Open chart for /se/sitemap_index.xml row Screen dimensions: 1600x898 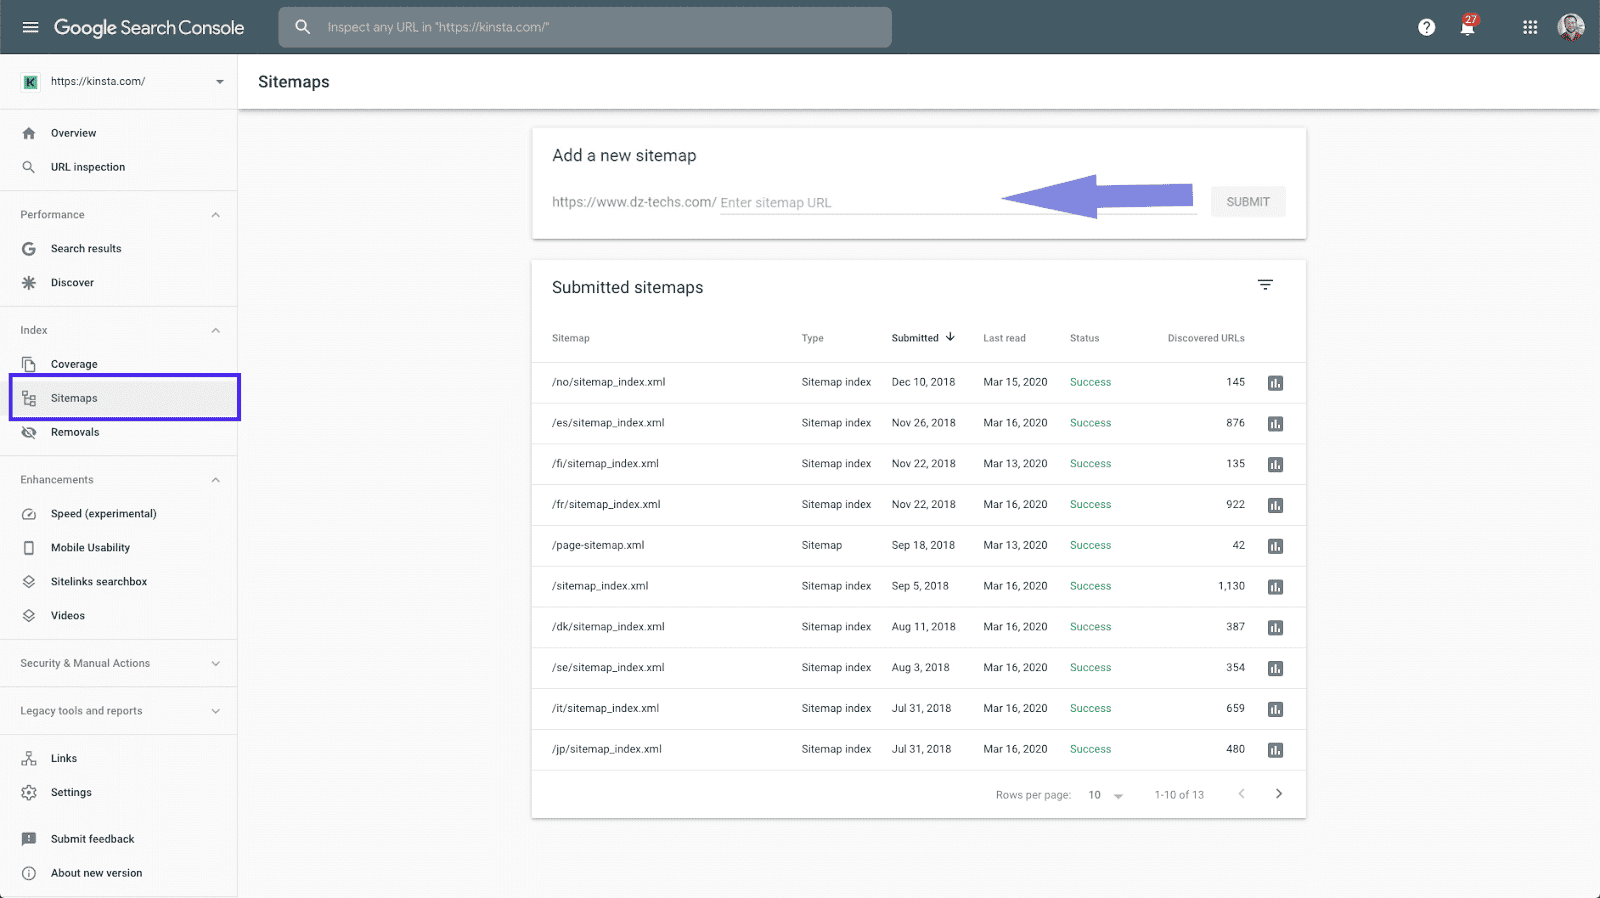[x=1275, y=668]
